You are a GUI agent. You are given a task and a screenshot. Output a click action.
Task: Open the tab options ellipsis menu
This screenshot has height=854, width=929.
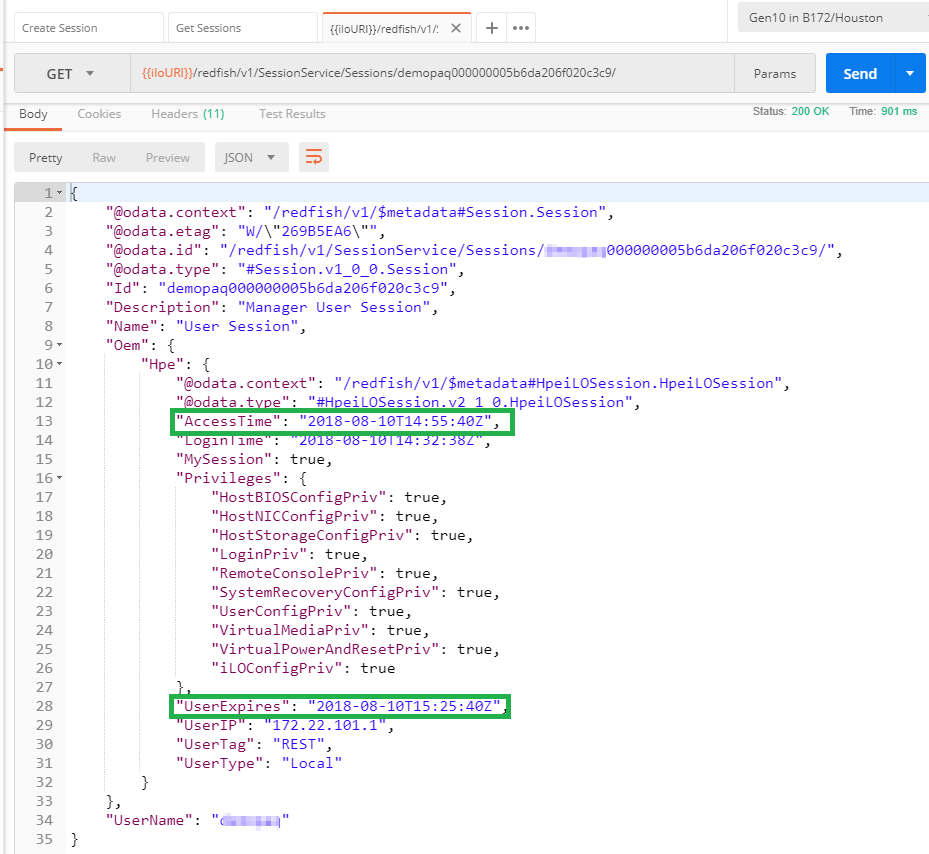521,28
